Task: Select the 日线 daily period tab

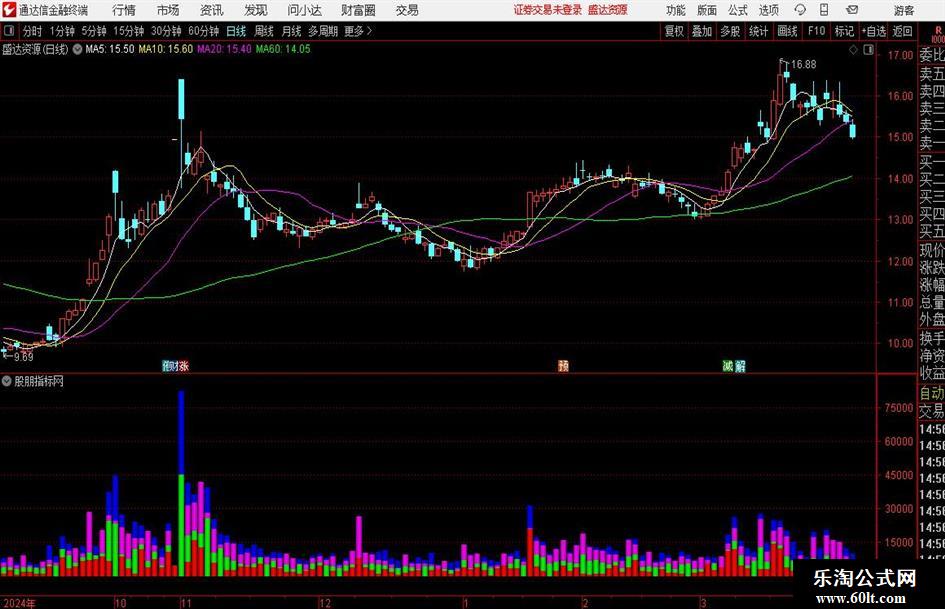Action: pos(236,31)
